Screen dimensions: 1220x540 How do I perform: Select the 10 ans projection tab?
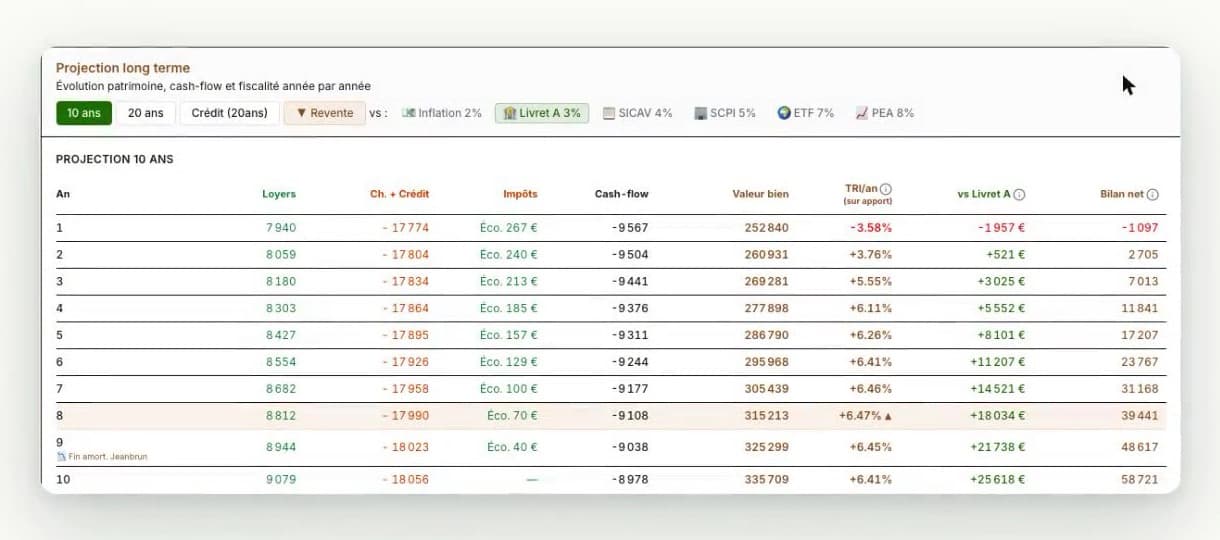click(84, 113)
